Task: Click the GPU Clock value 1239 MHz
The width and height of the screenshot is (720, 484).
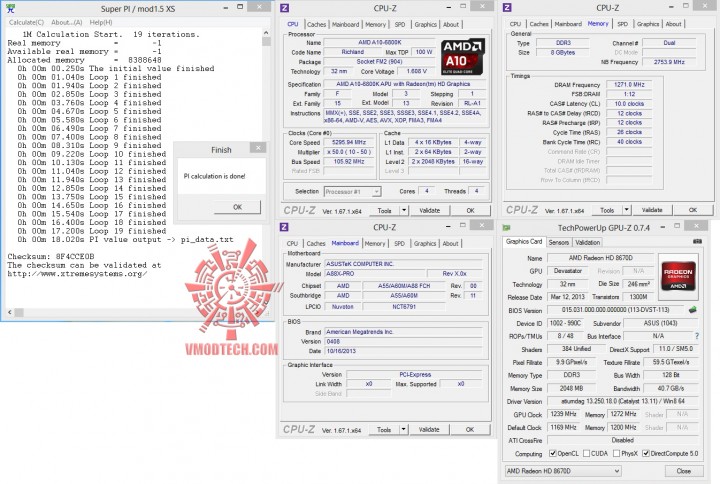Action: pyautogui.click(x=563, y=414)
